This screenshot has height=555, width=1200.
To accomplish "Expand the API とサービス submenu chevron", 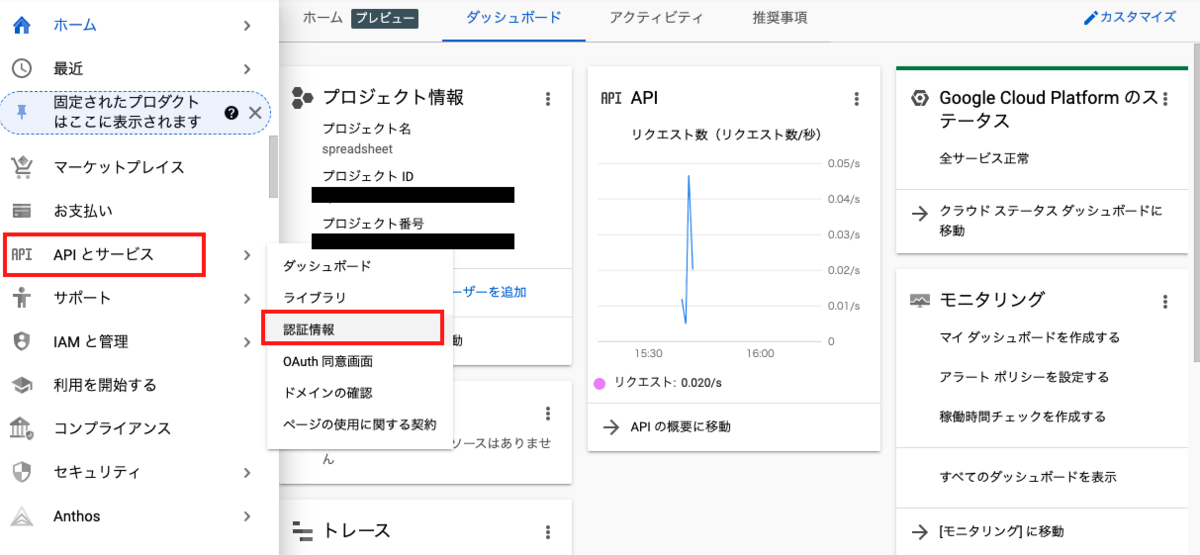I will 247,255.
